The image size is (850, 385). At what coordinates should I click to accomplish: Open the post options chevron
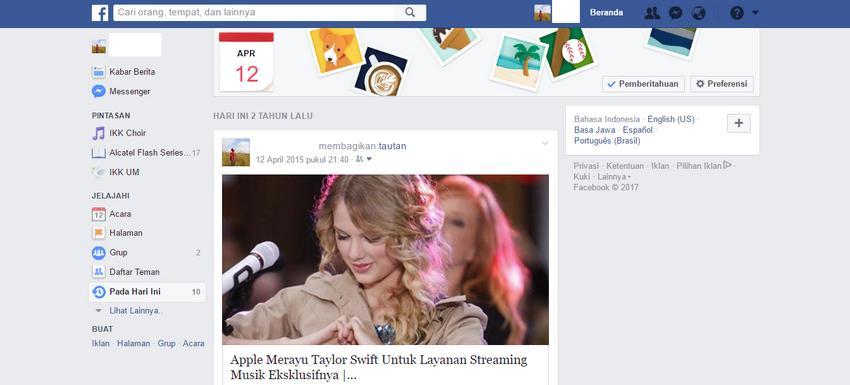[x=545, y=144]
